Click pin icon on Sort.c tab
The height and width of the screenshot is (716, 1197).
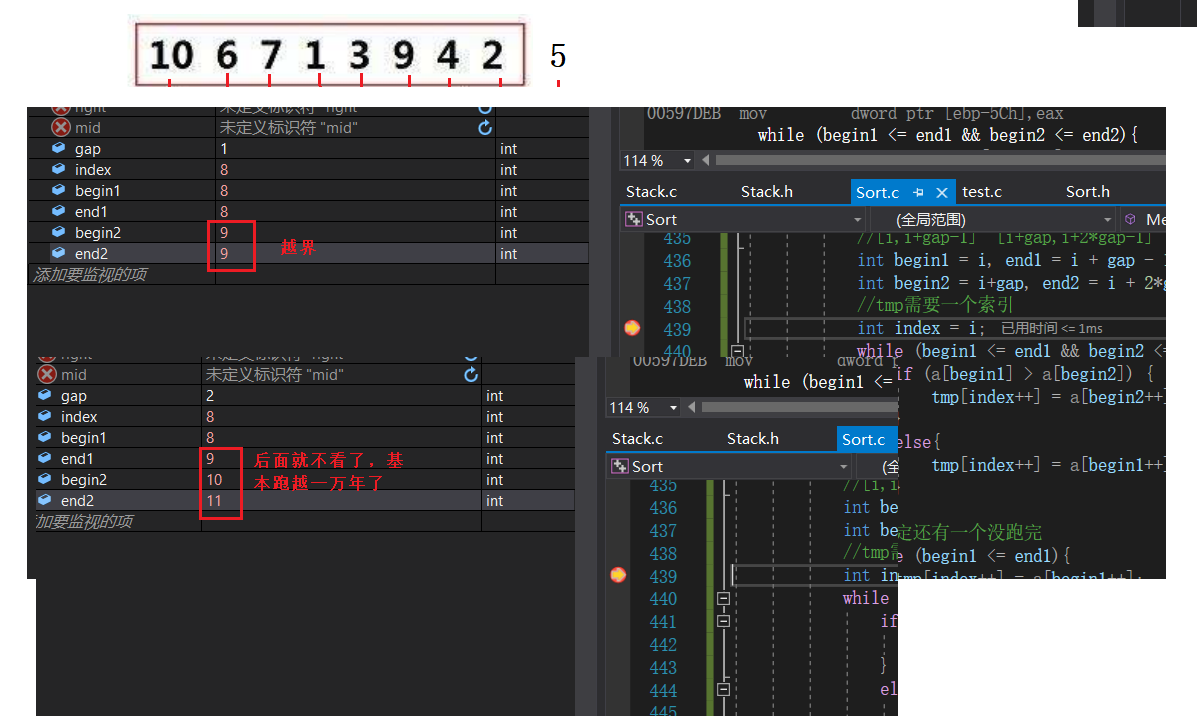[x=918, y=192]
